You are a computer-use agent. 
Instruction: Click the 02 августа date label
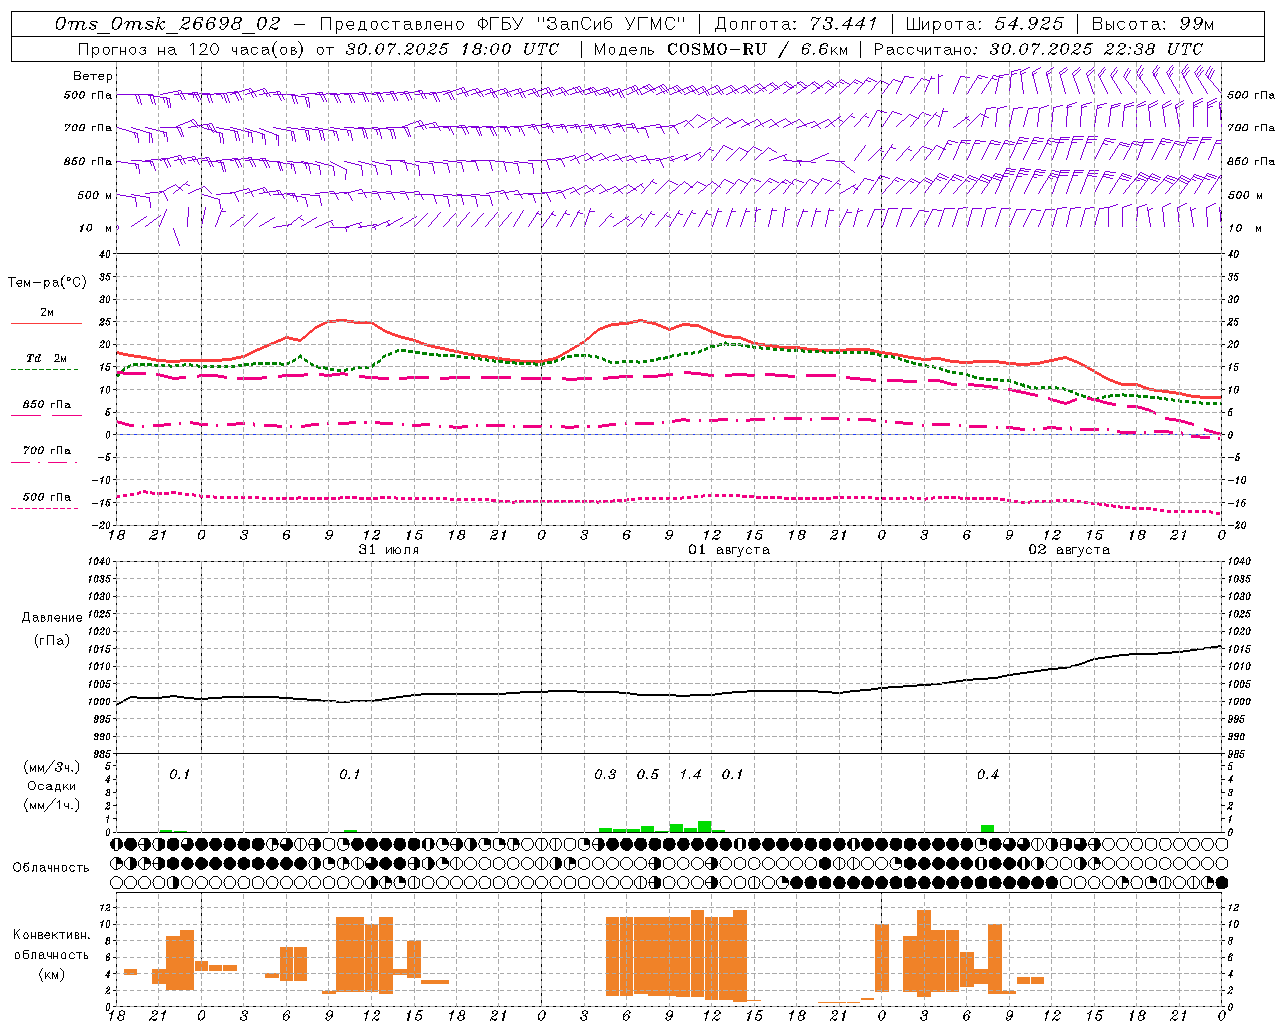(x=1069, y=549)
